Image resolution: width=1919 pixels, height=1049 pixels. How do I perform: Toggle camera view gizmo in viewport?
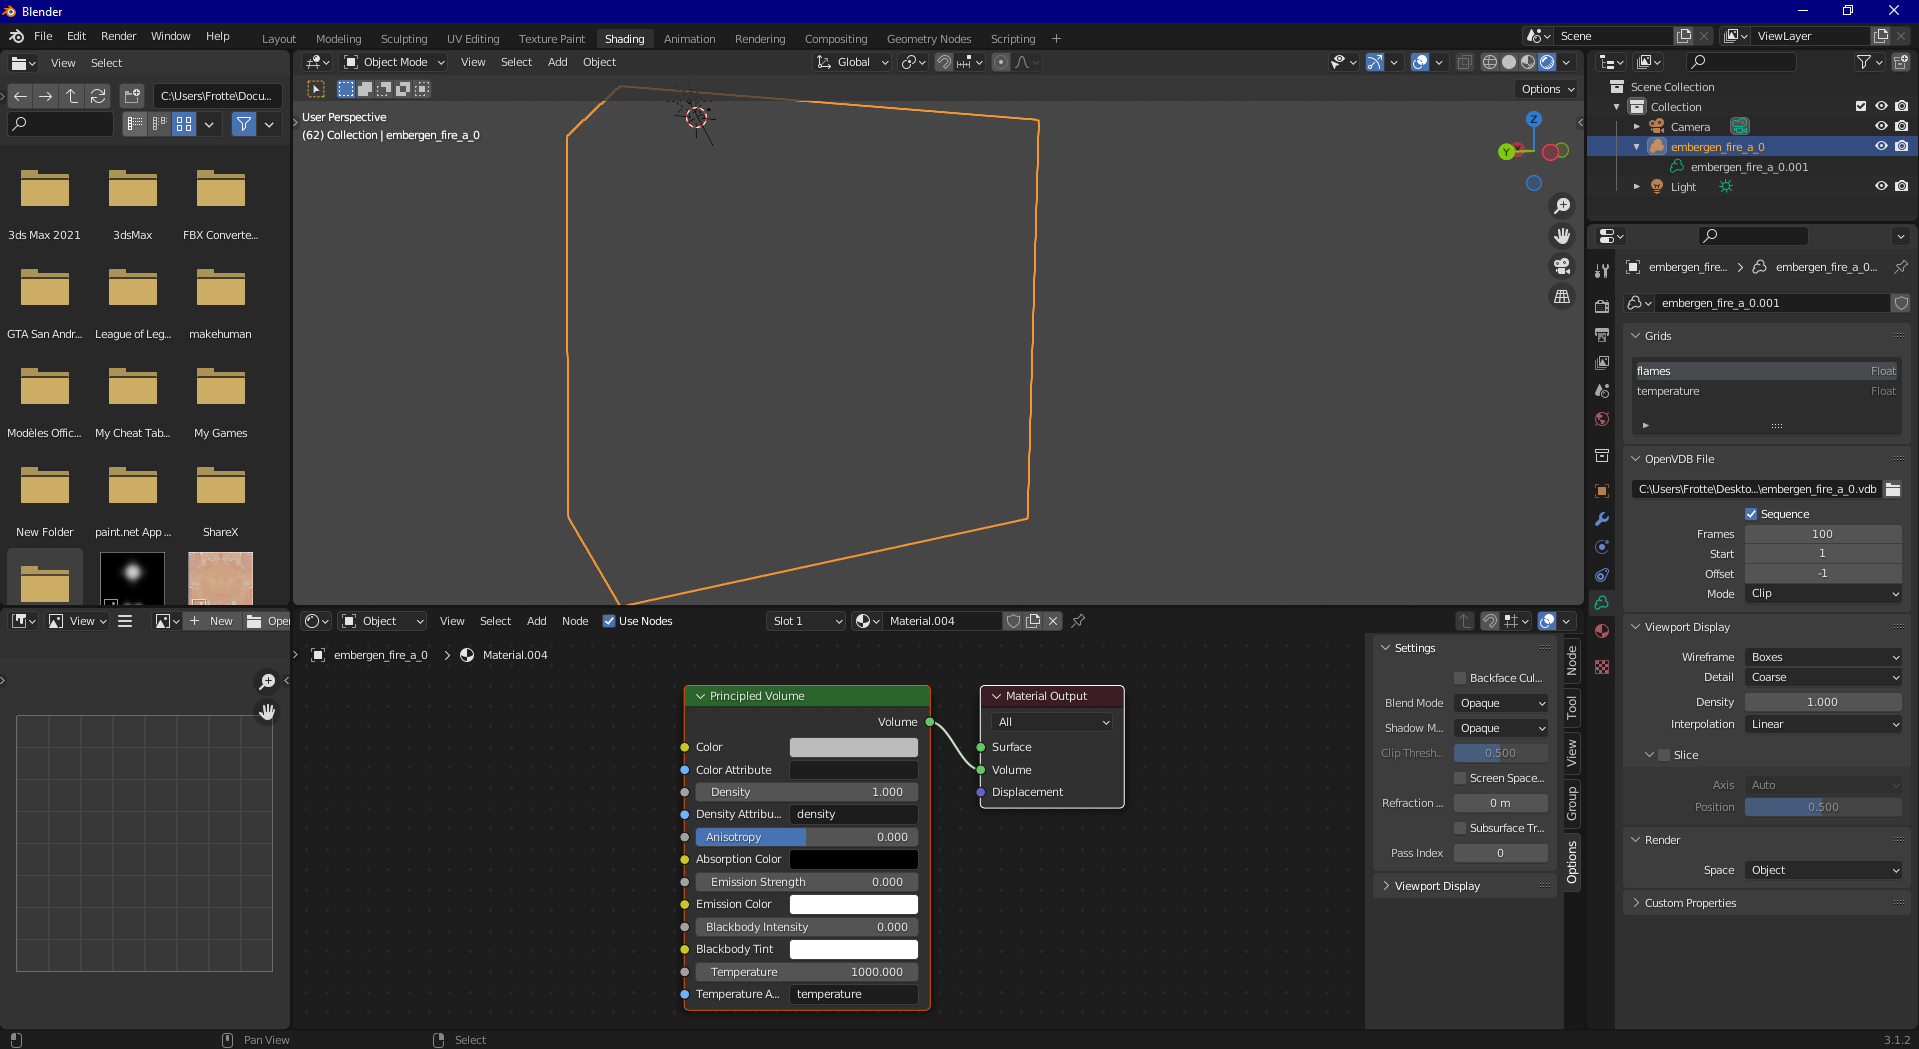(1562, 266)
